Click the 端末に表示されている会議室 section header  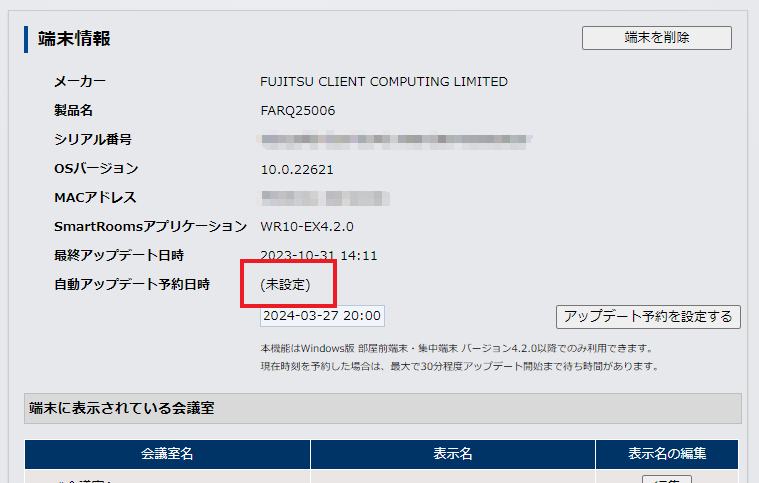coord(122,408)
